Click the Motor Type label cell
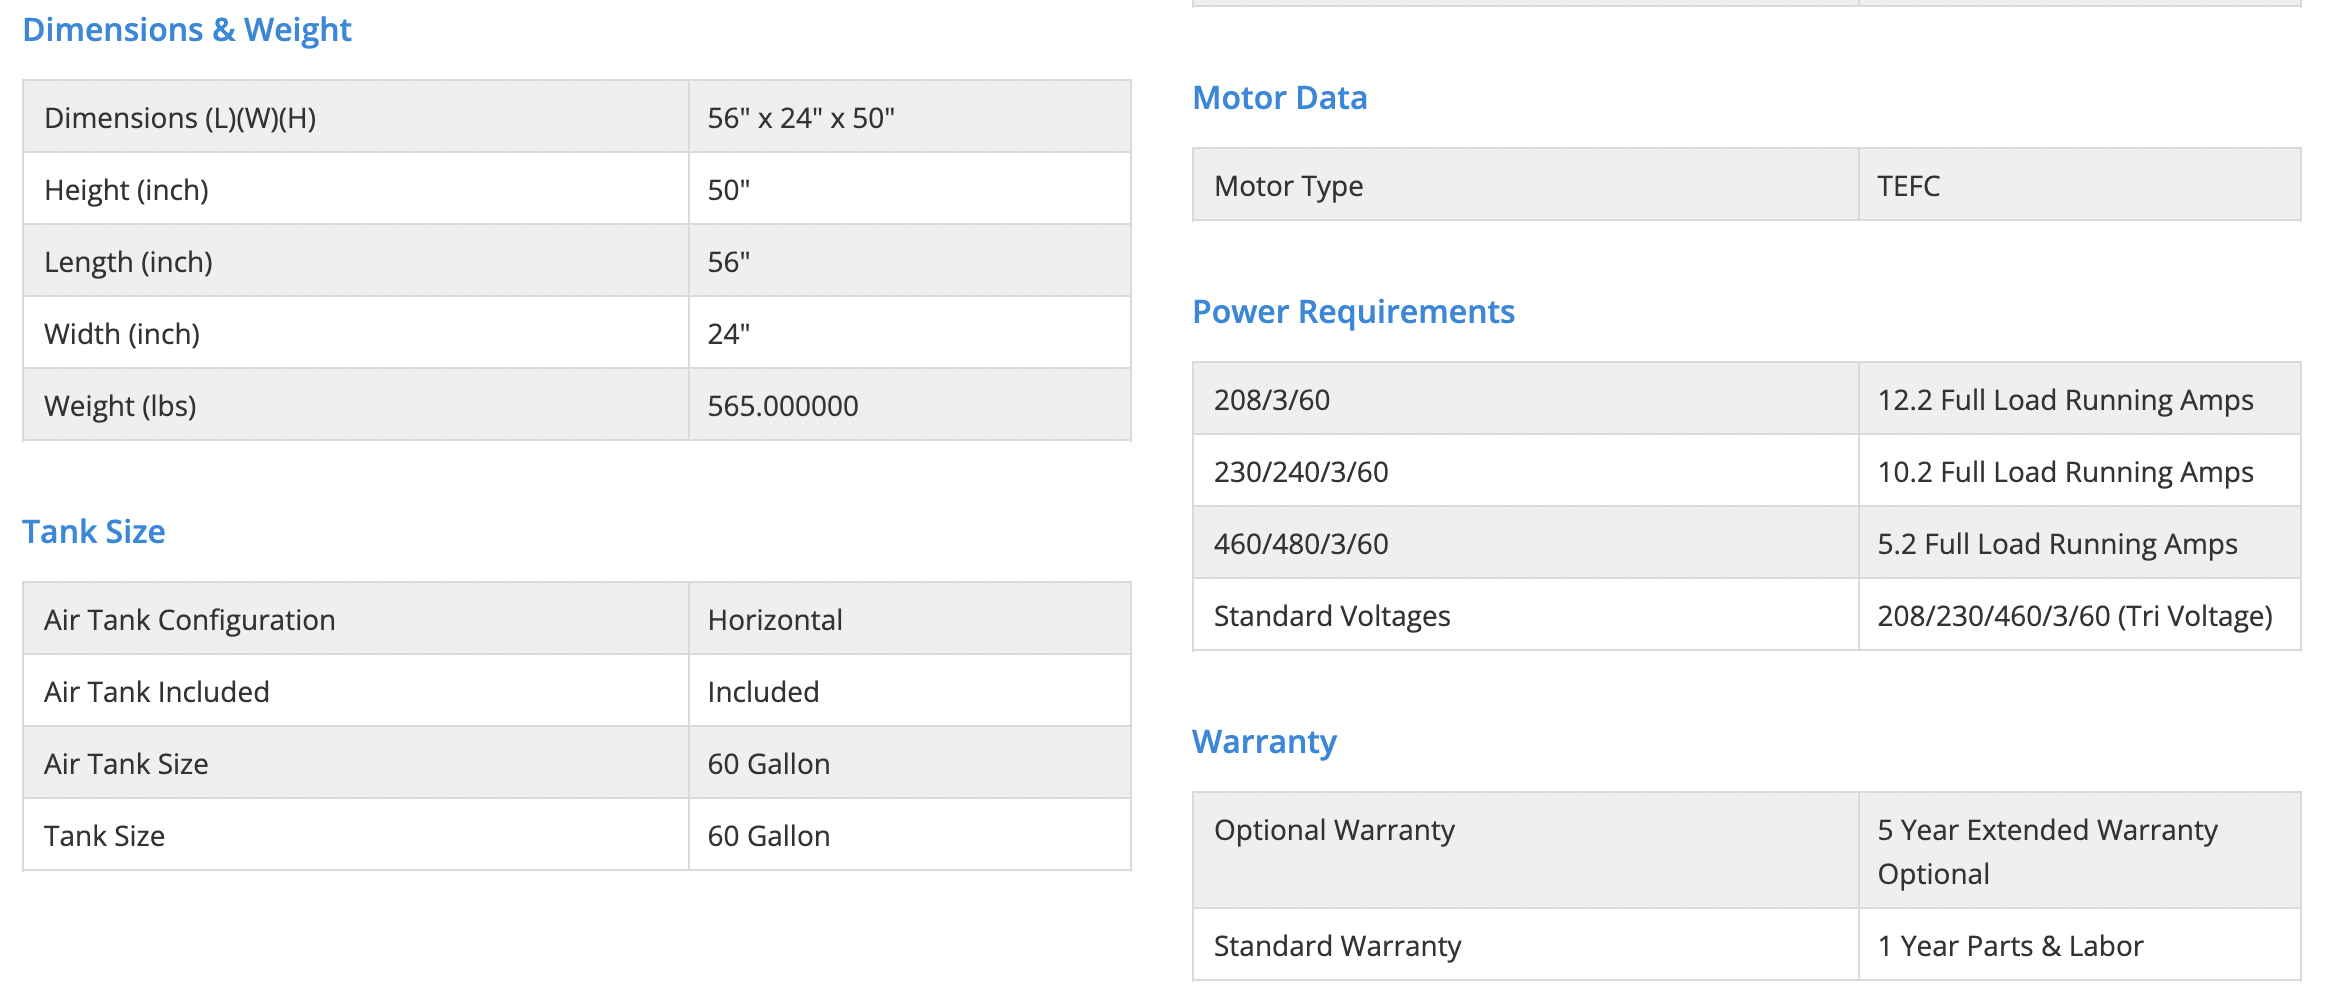The width and height of the screenshot is (2332, 1002). pyautogui.click(x=1288, y=186)
